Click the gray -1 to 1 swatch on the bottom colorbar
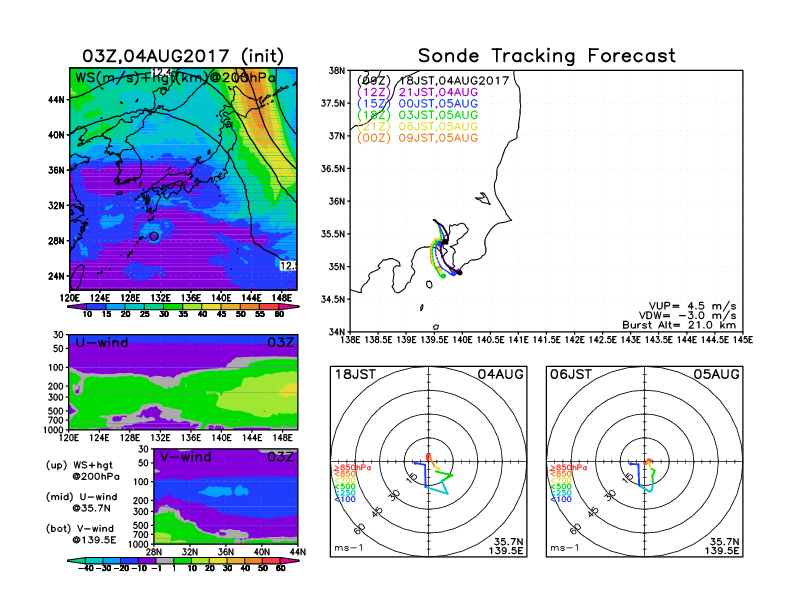 164,560
